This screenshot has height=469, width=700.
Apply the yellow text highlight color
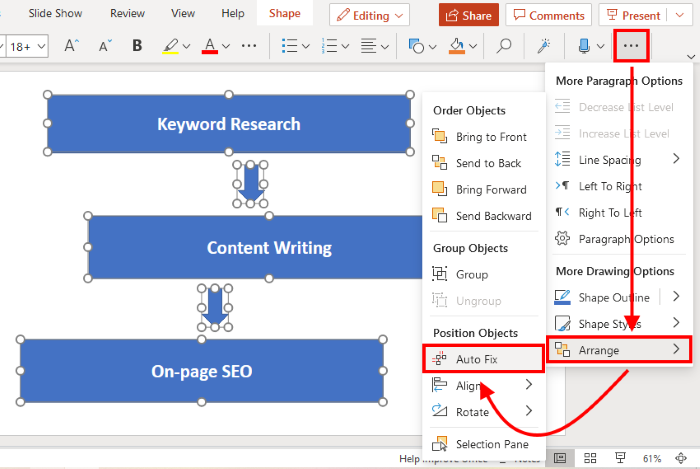pos(171,46)
